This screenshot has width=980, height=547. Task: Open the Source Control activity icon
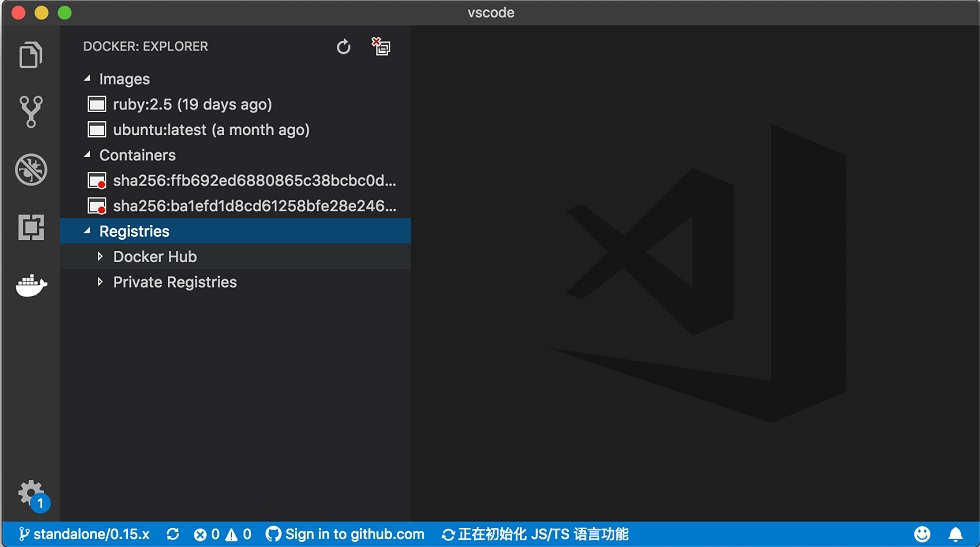click(31, 112)
